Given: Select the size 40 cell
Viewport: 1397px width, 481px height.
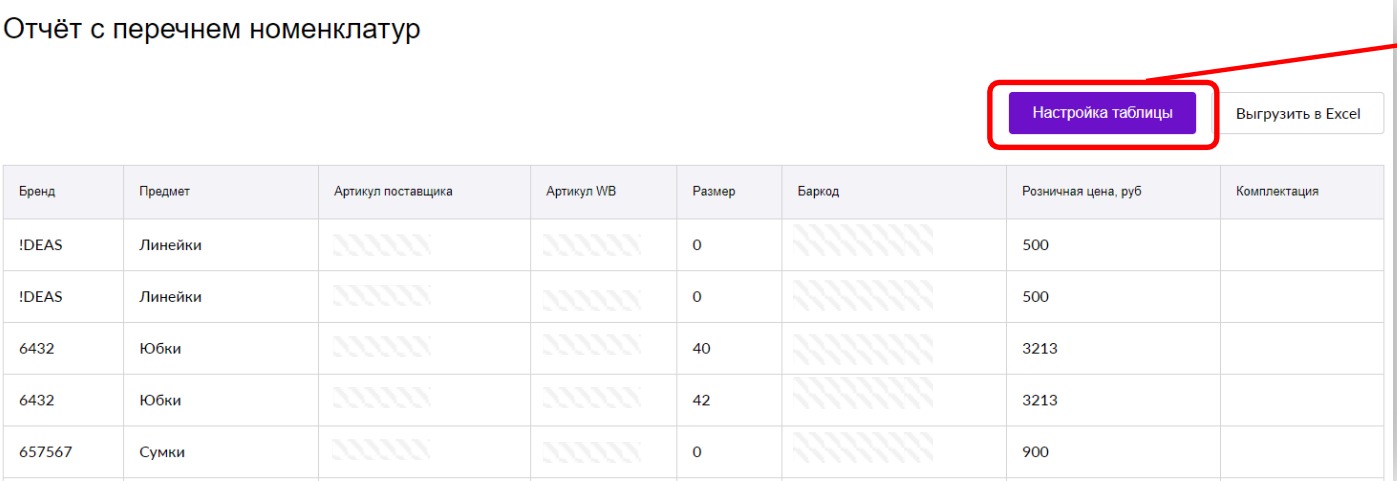Looking at the screenshot, I should 729,348.
